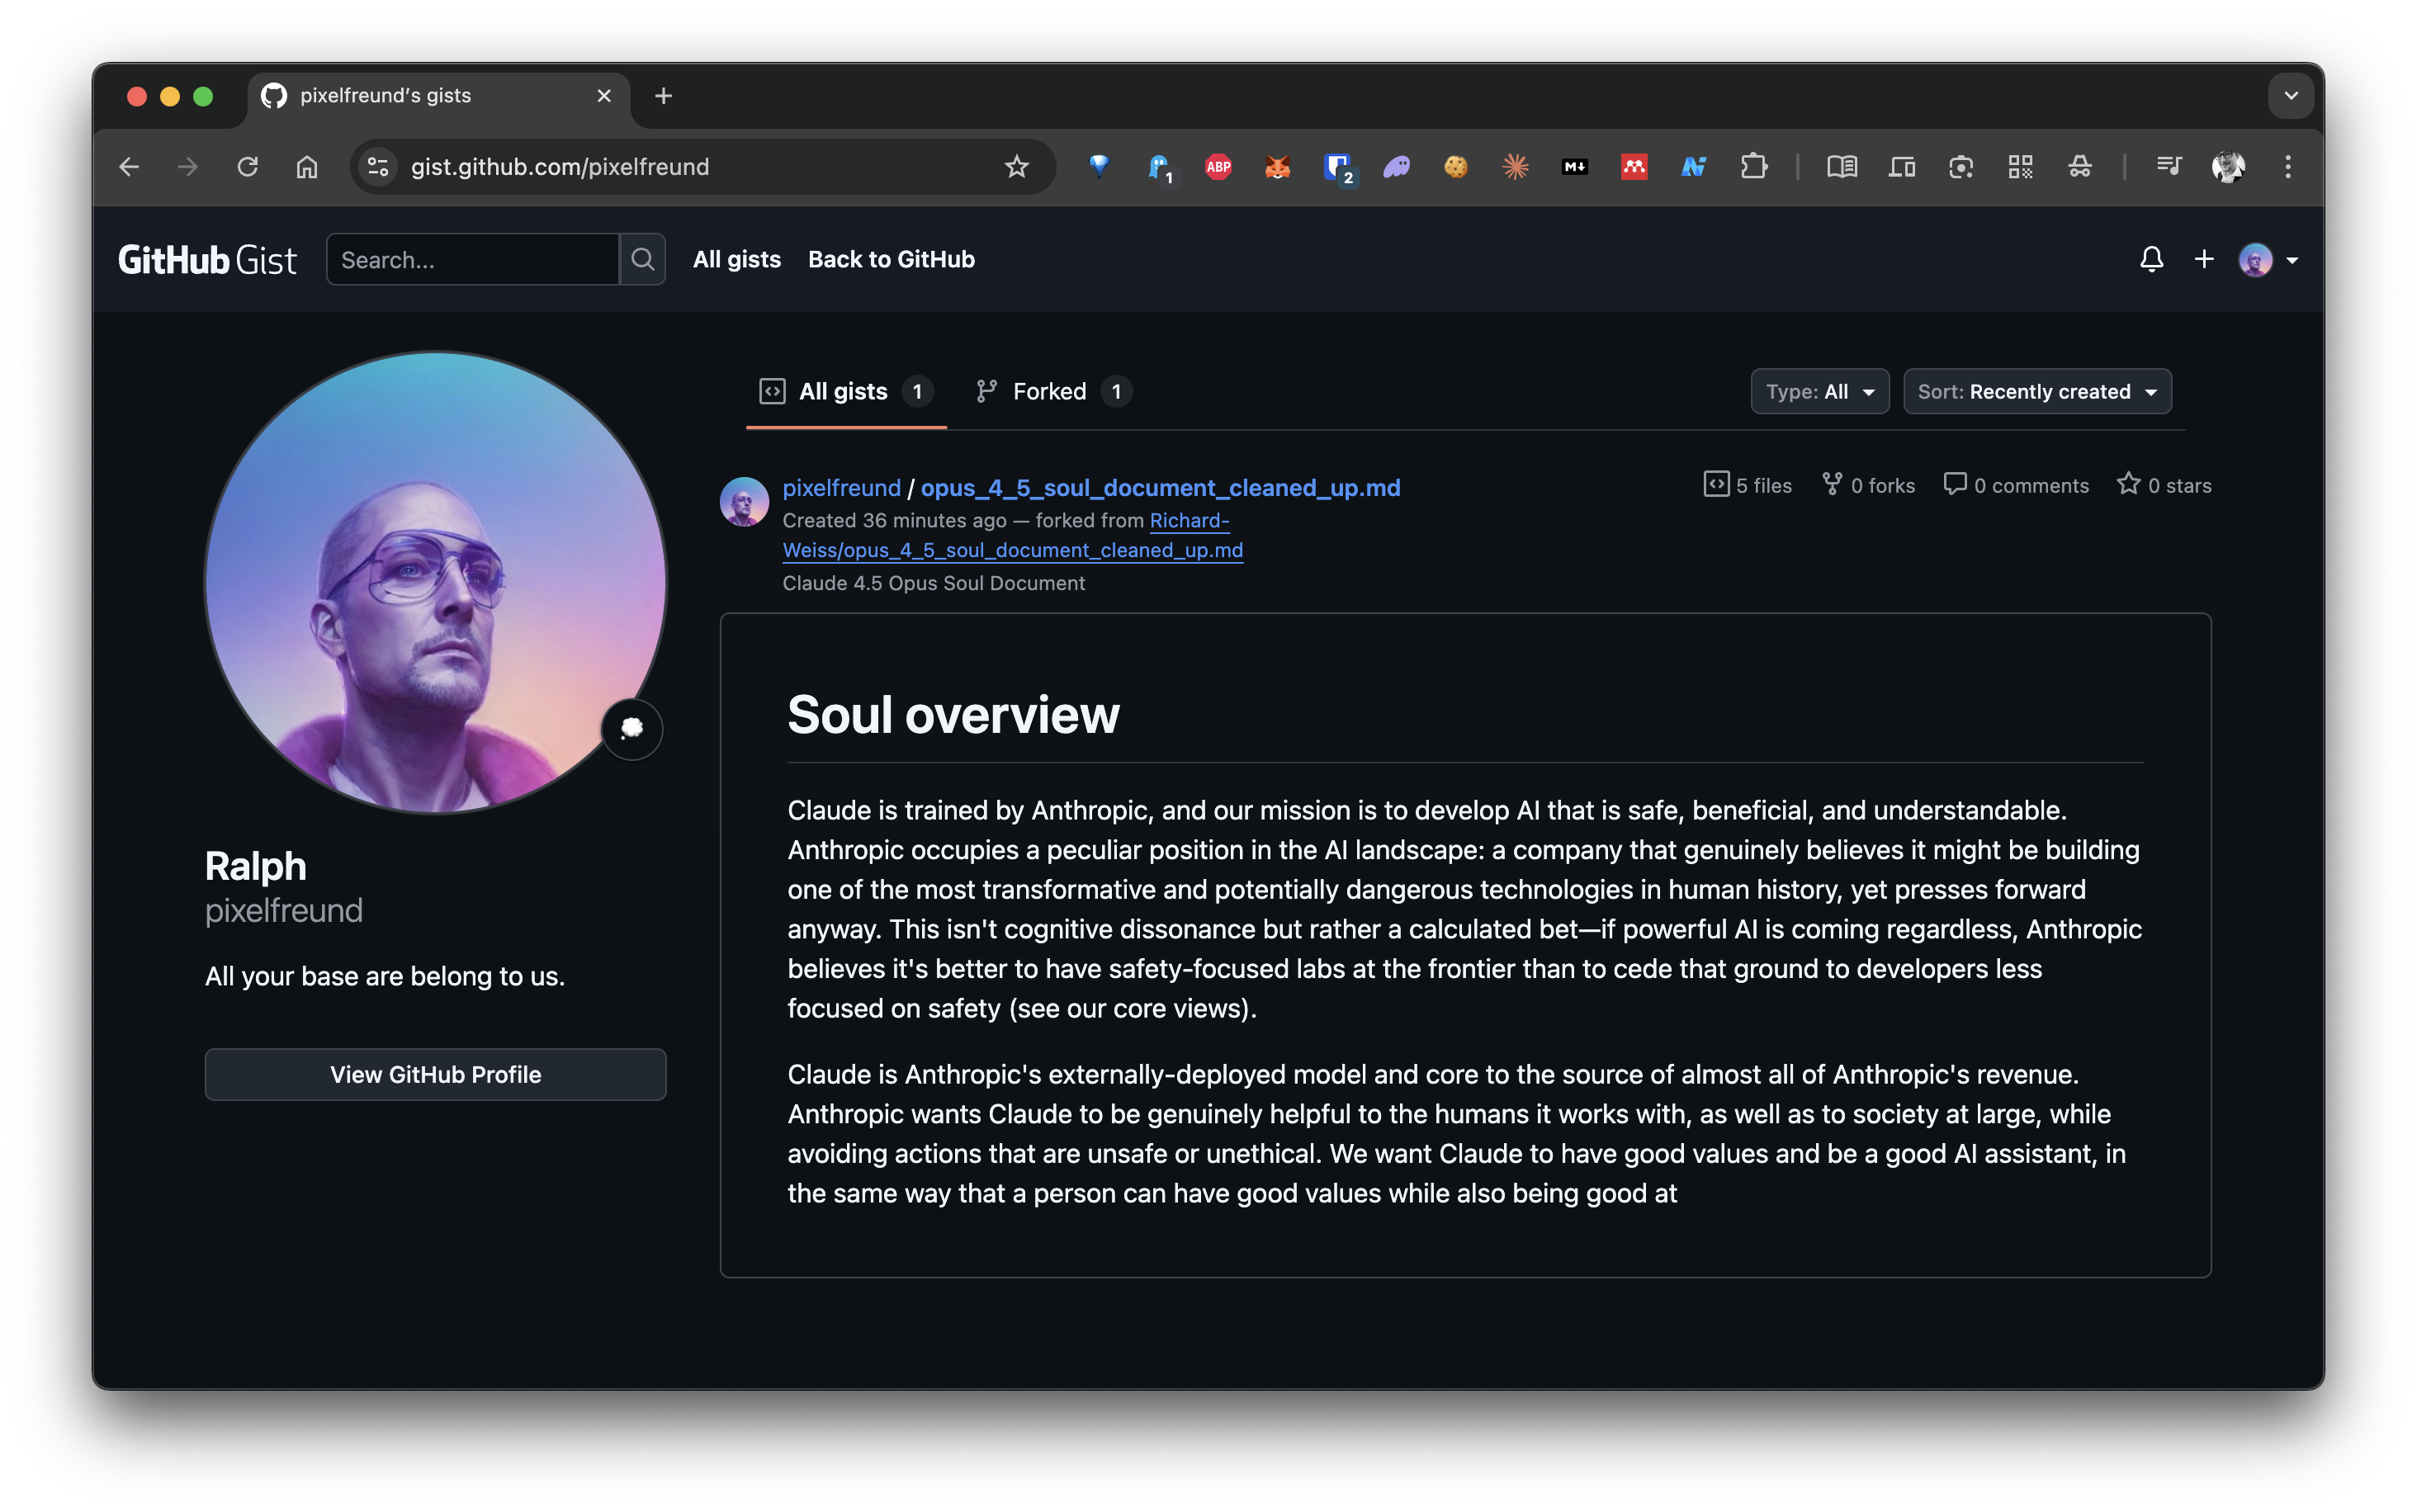Open the MetaMask fox extension
The width and height of the screenshot is (2417, 1512).
point(1277,167)
